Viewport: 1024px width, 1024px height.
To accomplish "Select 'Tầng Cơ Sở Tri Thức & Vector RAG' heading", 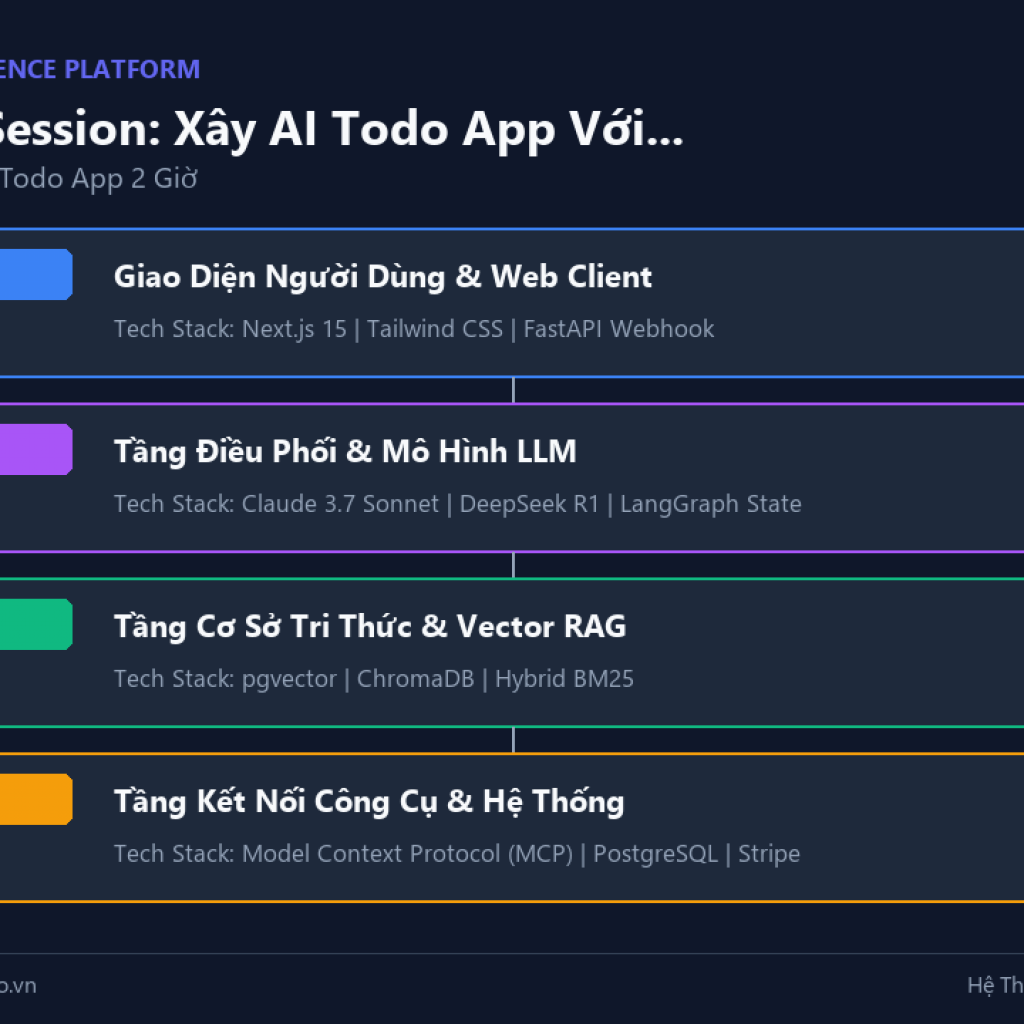I will [x=370, y=626].
